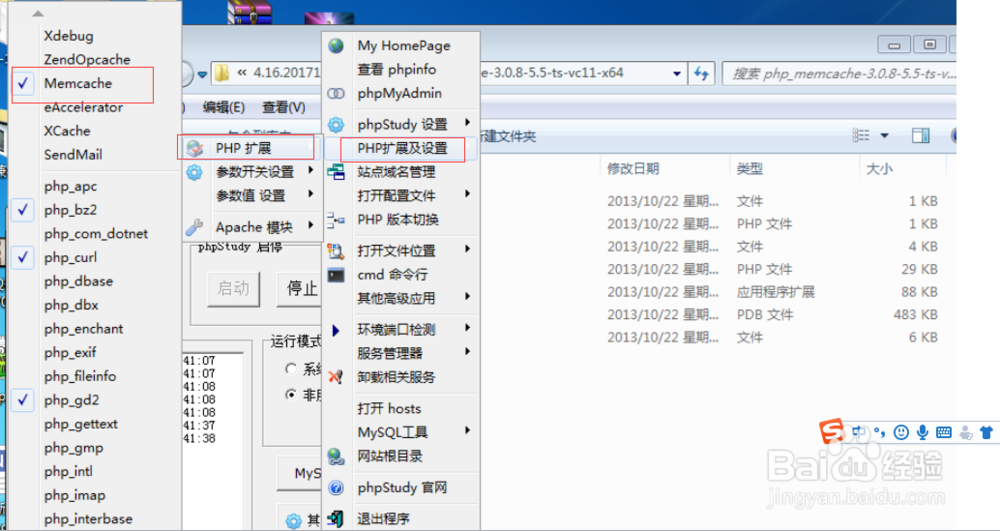Click the Explorer refresh arrows icon
Image resolution: width=1000 pixels, height=531 pixels.
(702, 73)
